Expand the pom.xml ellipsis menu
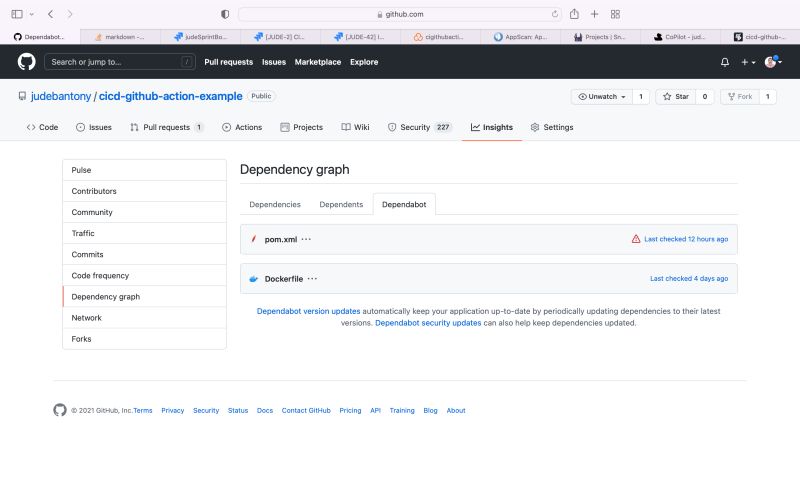Image resolution: width=800 pixels, height=500 pixels. point(306,239)
